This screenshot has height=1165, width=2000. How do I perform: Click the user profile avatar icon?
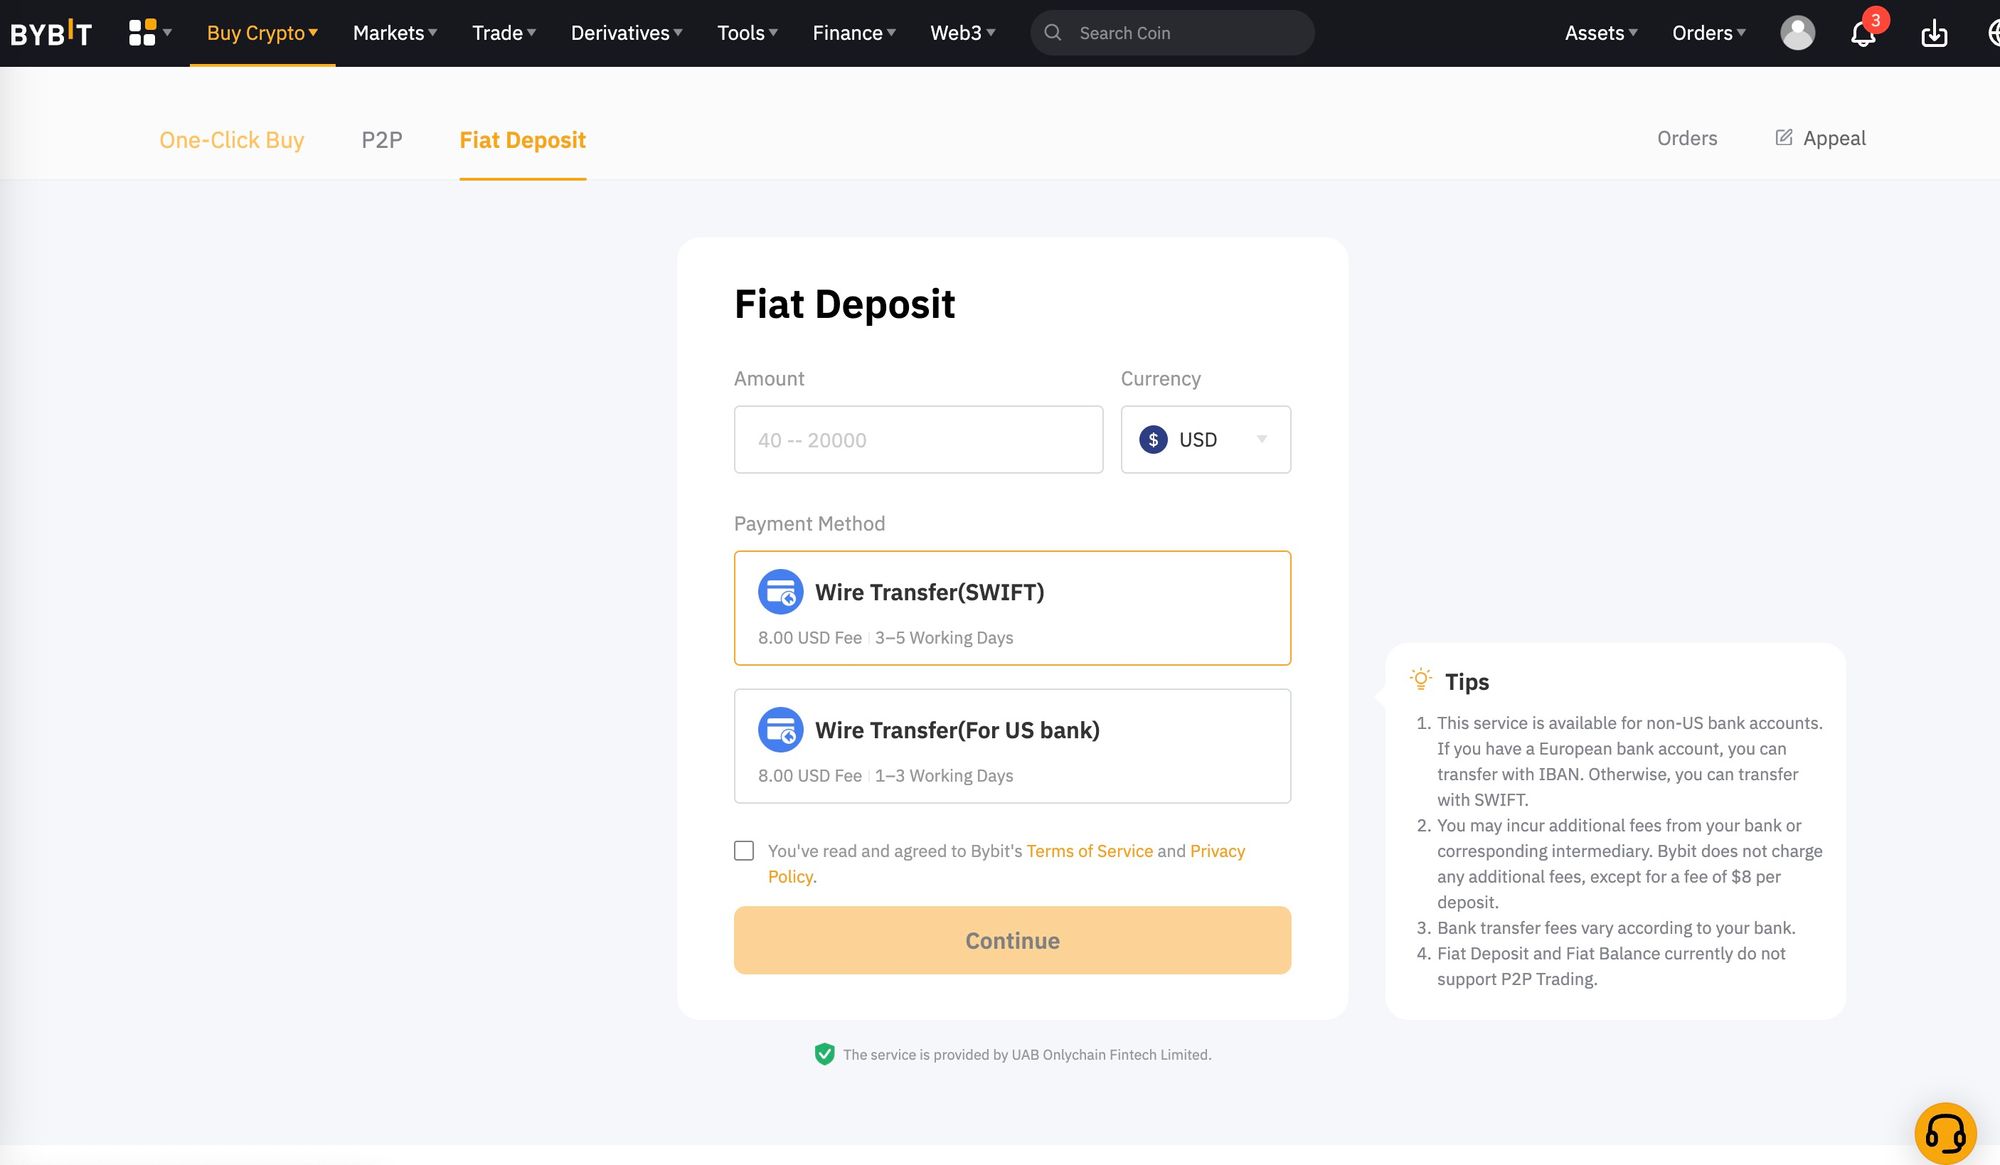tap(1798, 32)
